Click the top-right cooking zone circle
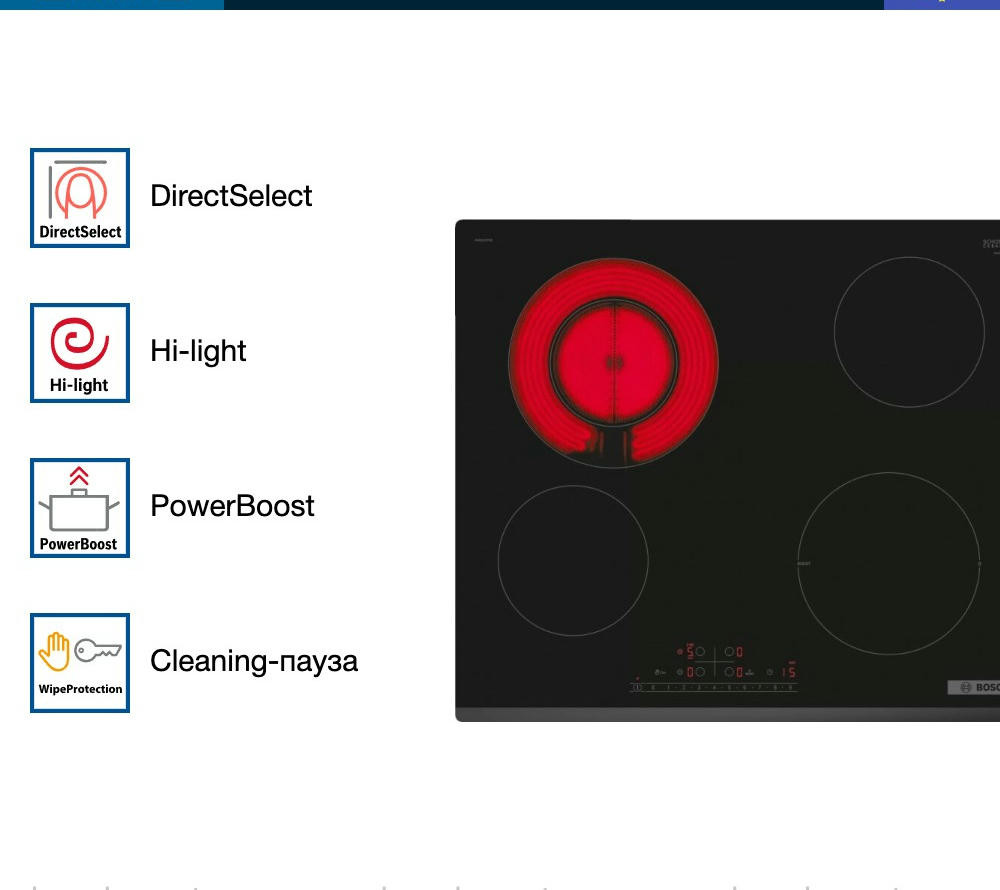The image size is (1000, 890). [x=909, y=332]
